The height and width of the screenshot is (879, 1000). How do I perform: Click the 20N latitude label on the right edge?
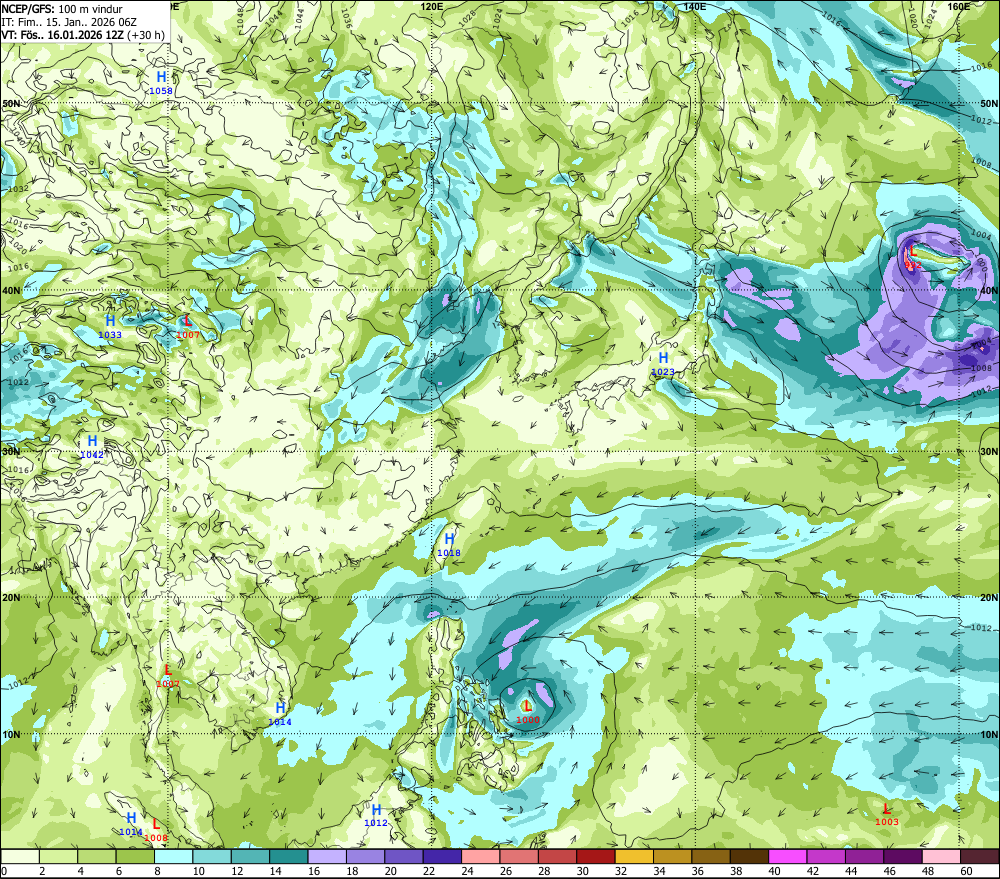tap(989, 597)
